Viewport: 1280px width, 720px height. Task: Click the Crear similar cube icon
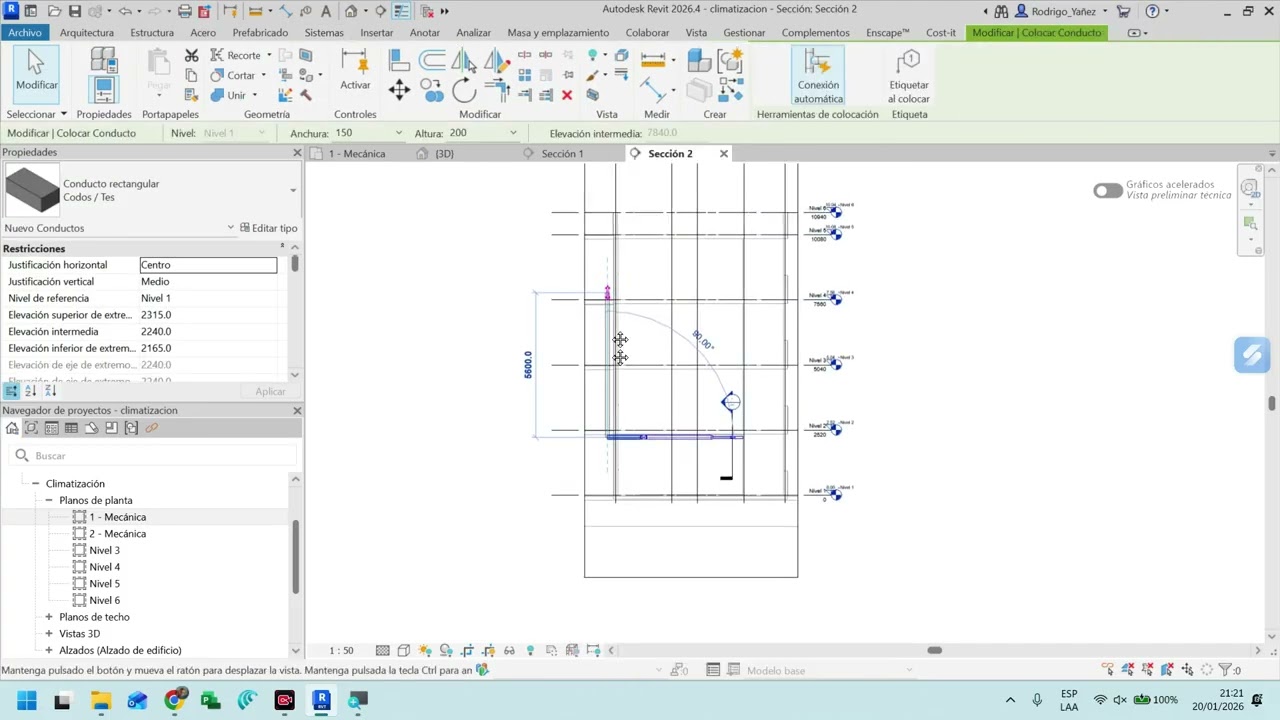click(x=699, y=61)
